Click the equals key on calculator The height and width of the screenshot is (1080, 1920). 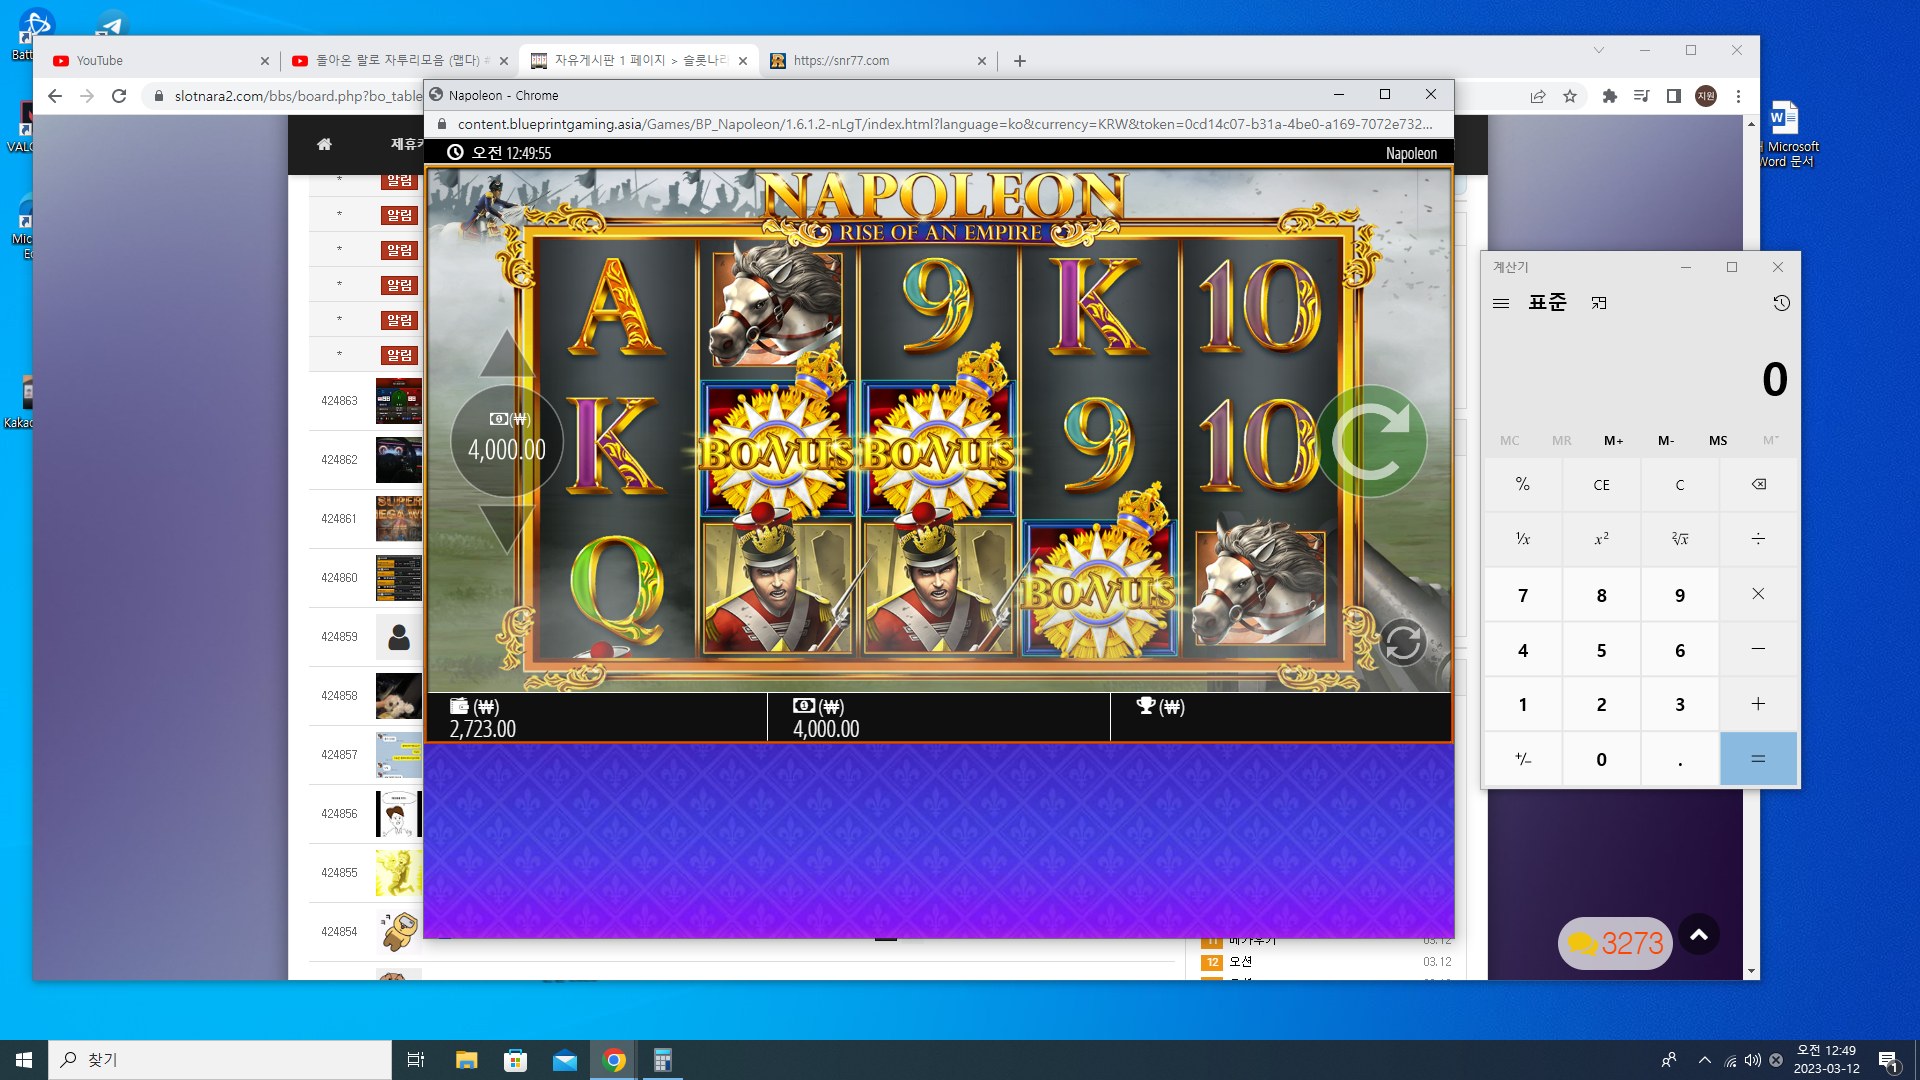click(x=1758, y=759)
